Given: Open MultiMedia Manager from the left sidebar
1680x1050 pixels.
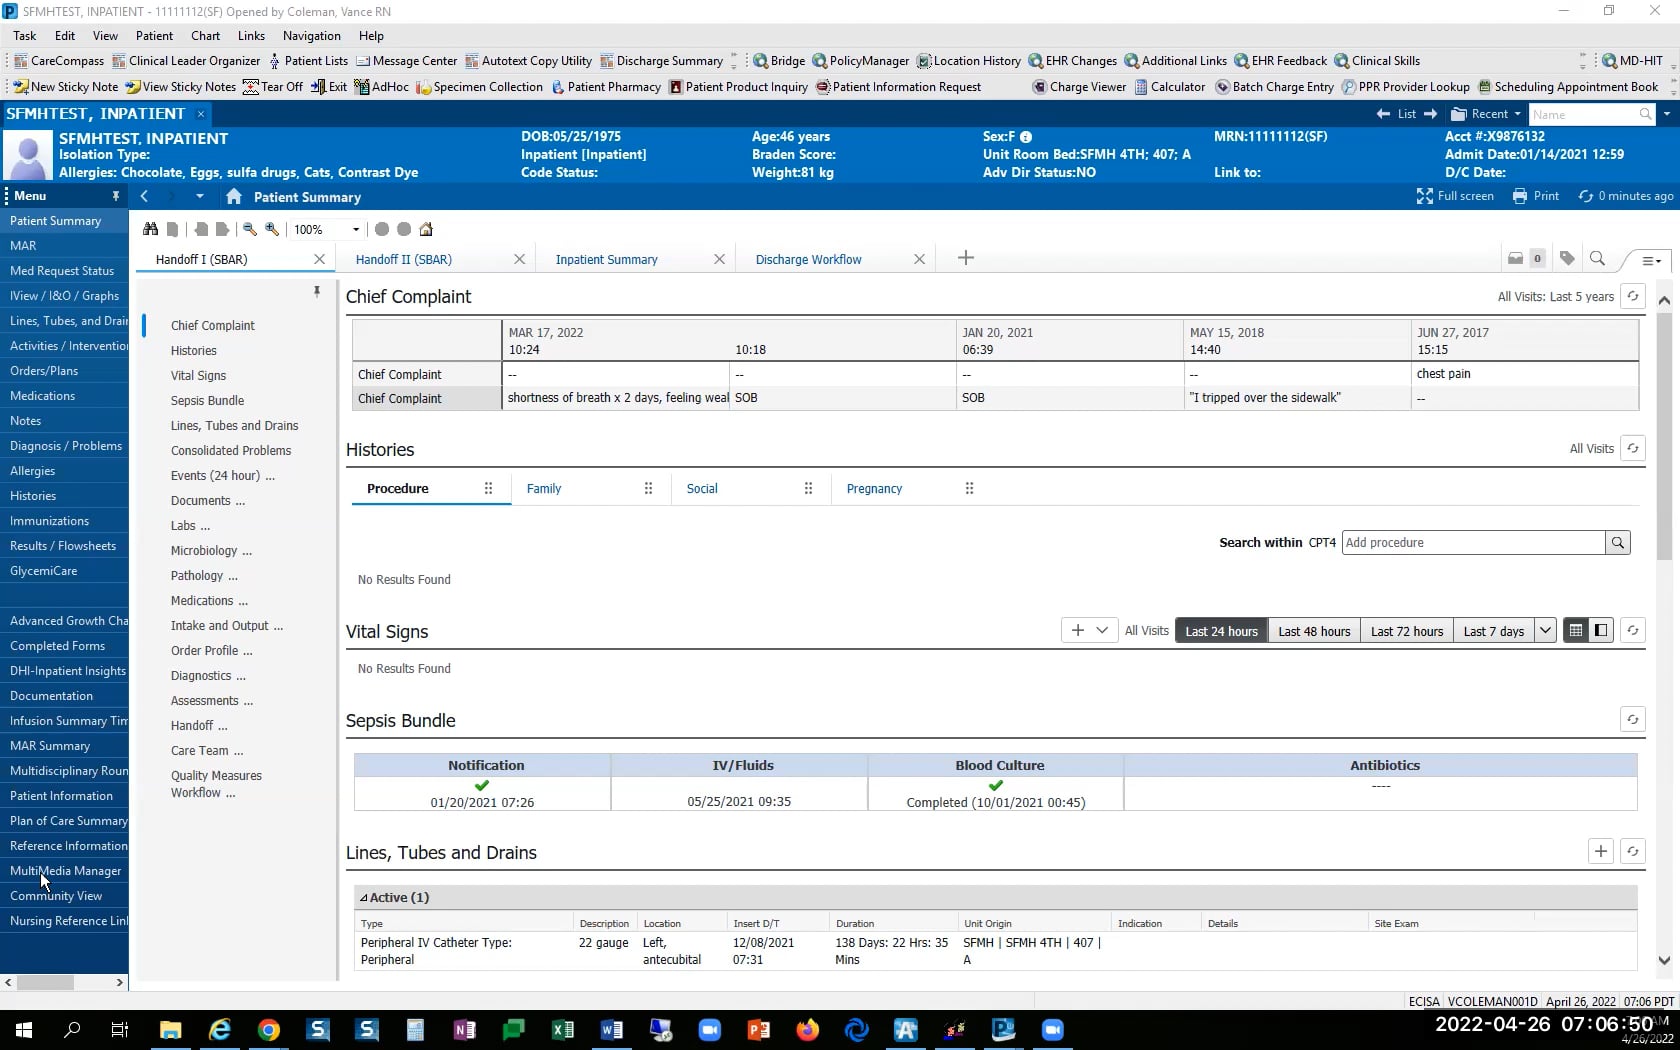Looking at the screenshot, I should [x=65, y=871].
